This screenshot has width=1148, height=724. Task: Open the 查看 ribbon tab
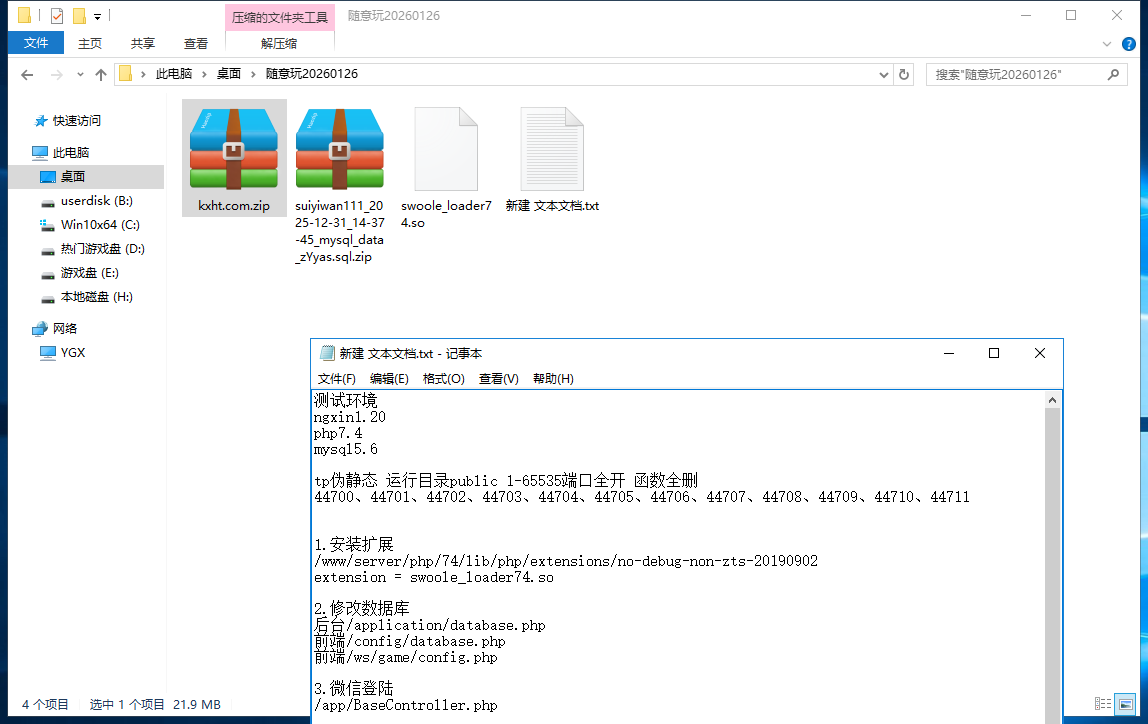196,43
